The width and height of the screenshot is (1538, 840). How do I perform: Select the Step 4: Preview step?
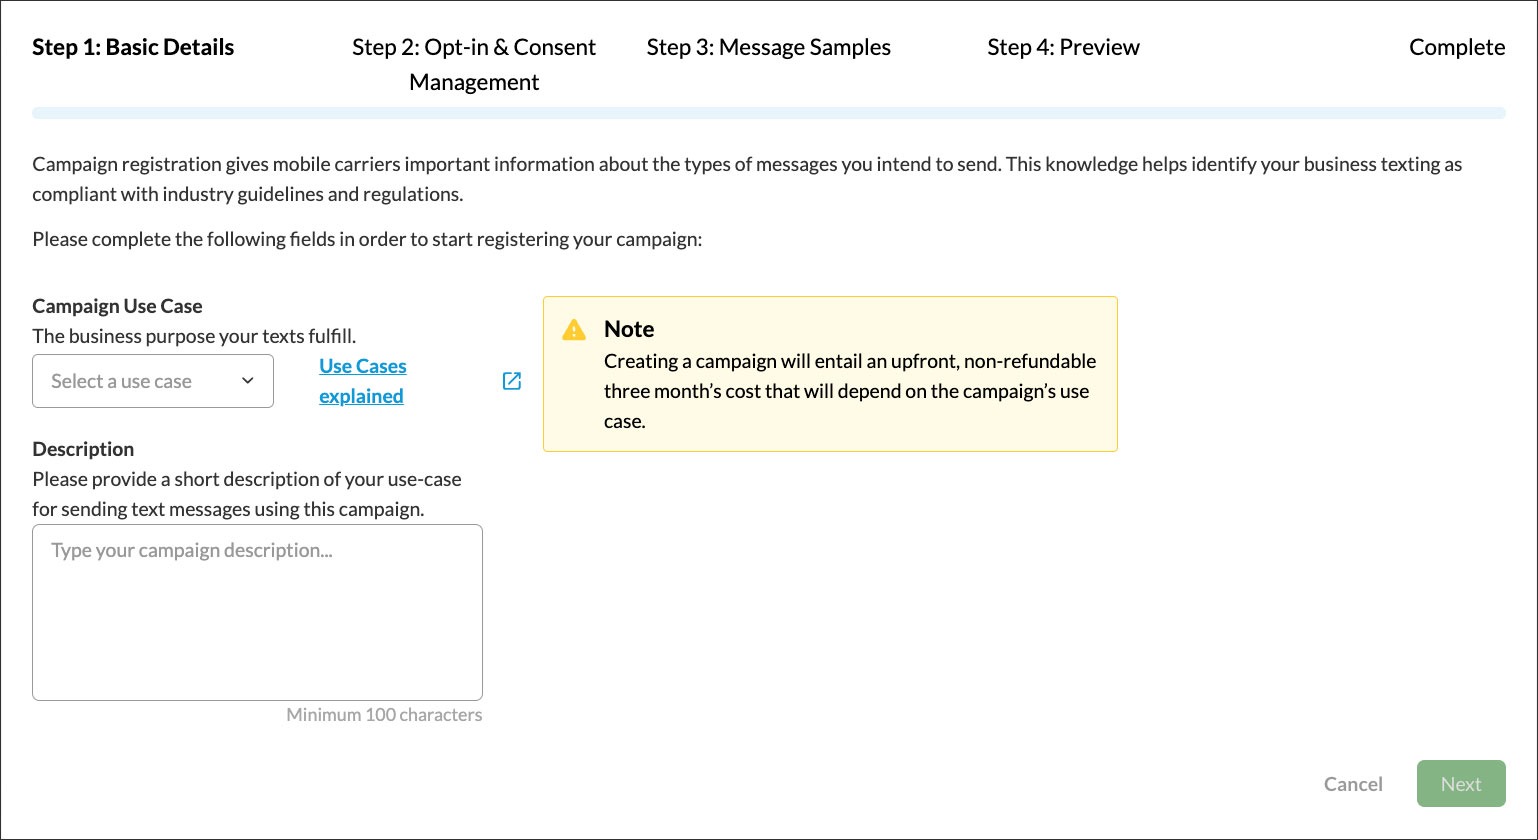tap(1063, 47)
